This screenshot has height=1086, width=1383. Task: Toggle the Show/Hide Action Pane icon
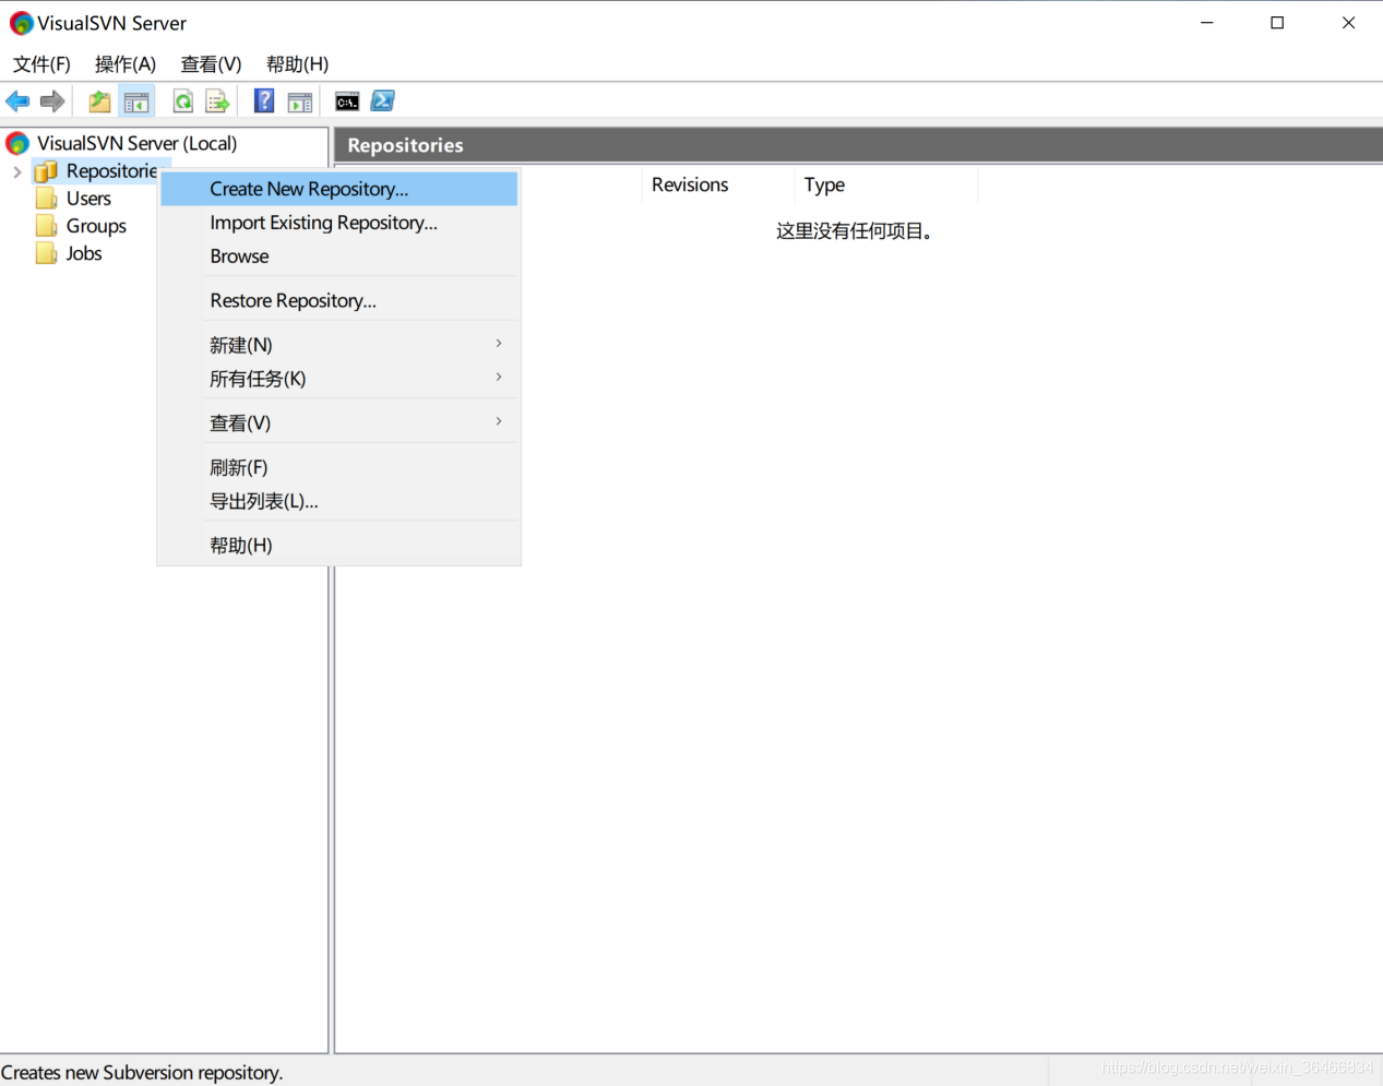[299, 102]
